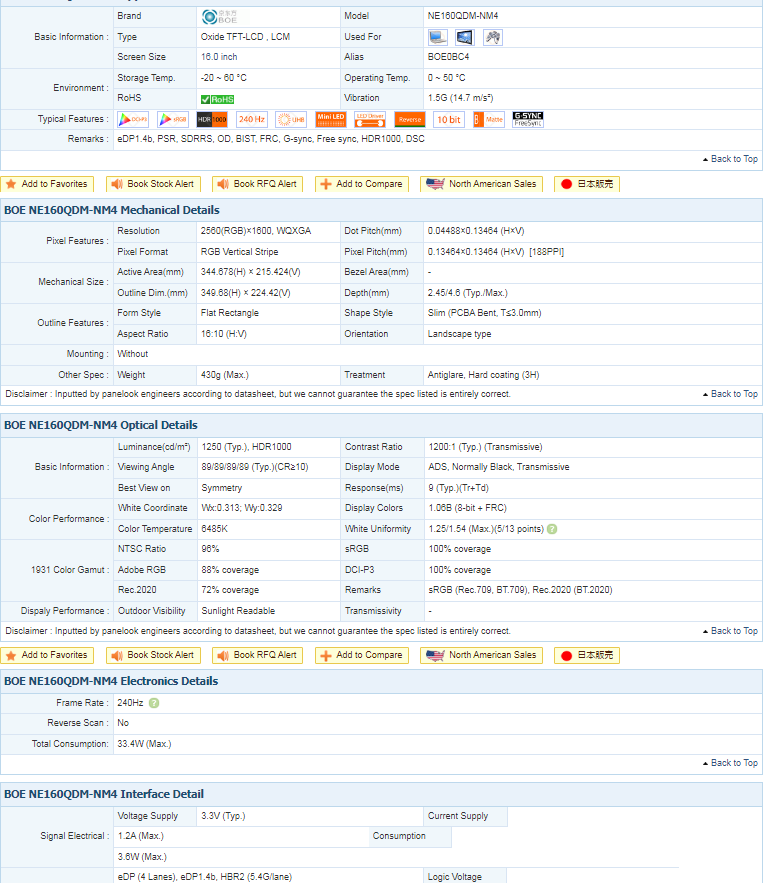
Task: Add to Compare above Electronics Details
Action: 362,655
